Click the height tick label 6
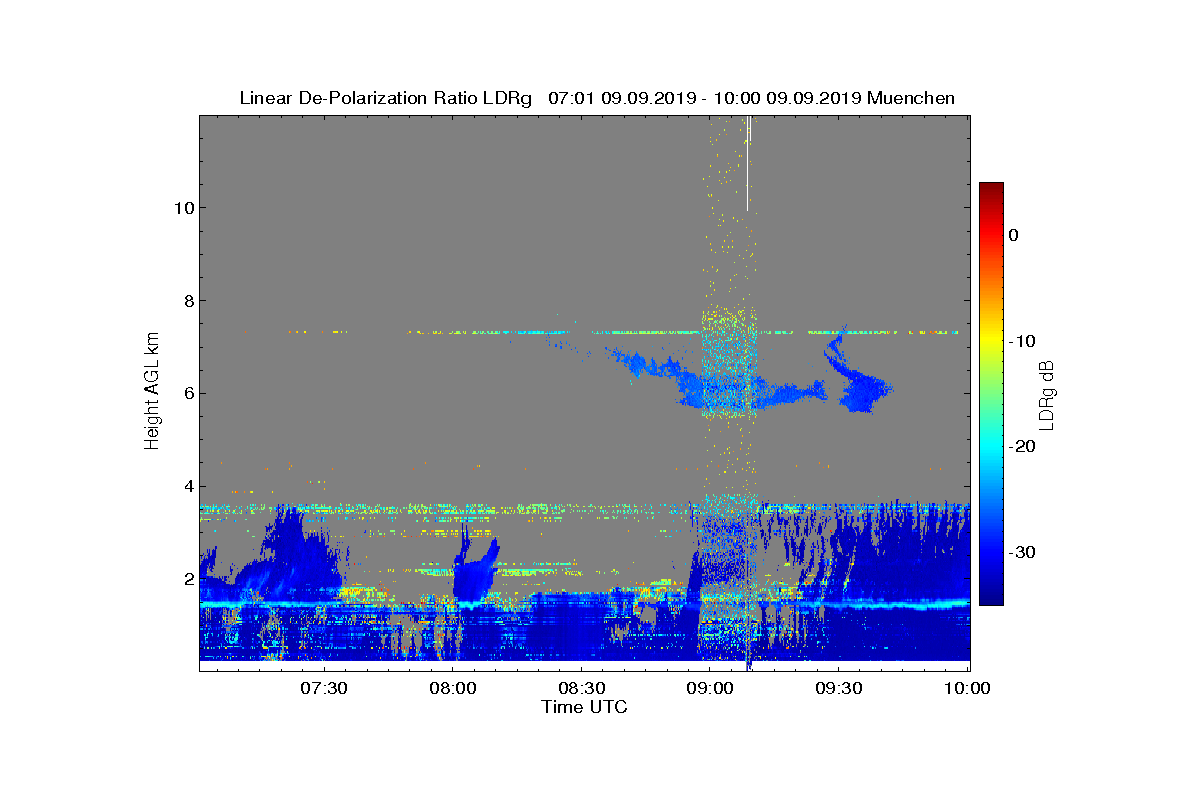 187,393
